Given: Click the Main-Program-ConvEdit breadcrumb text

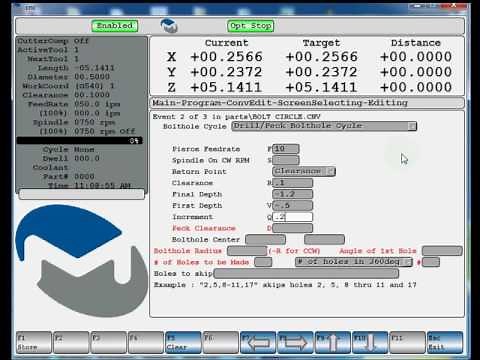Looking at the screenshot, I should (280, 103).
